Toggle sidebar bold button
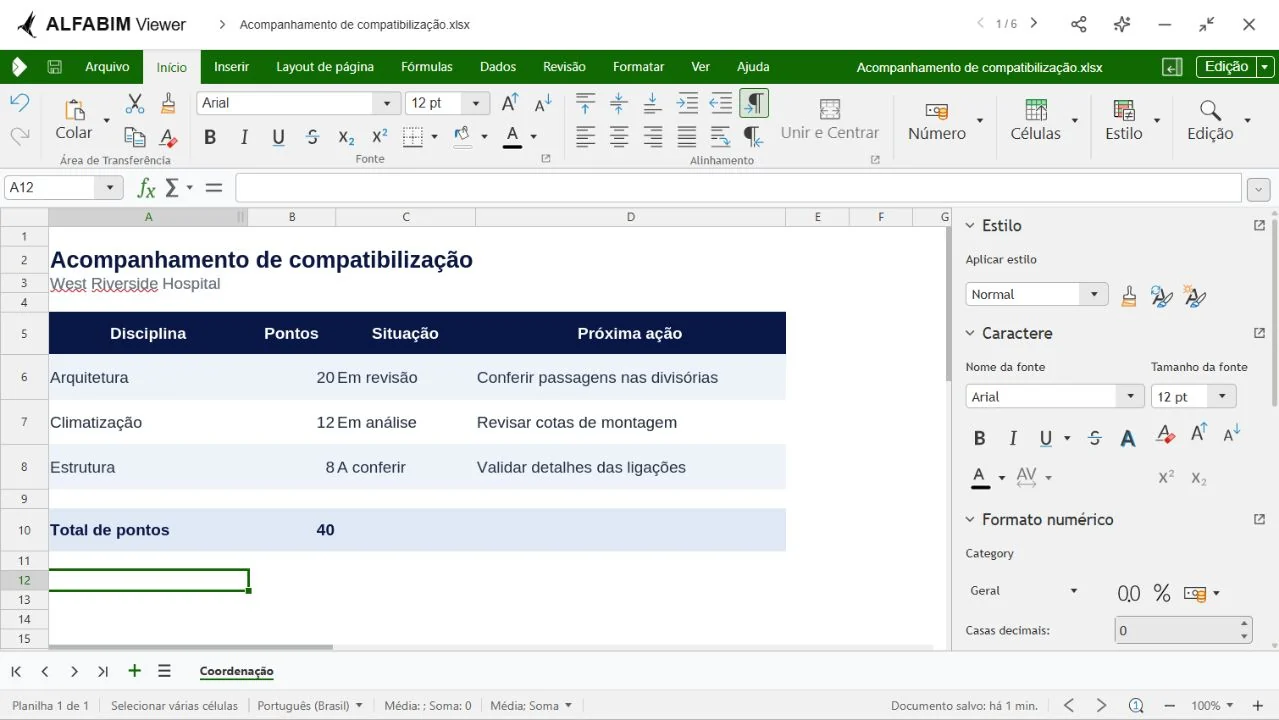1279x720 pixels. click(979, 438)
